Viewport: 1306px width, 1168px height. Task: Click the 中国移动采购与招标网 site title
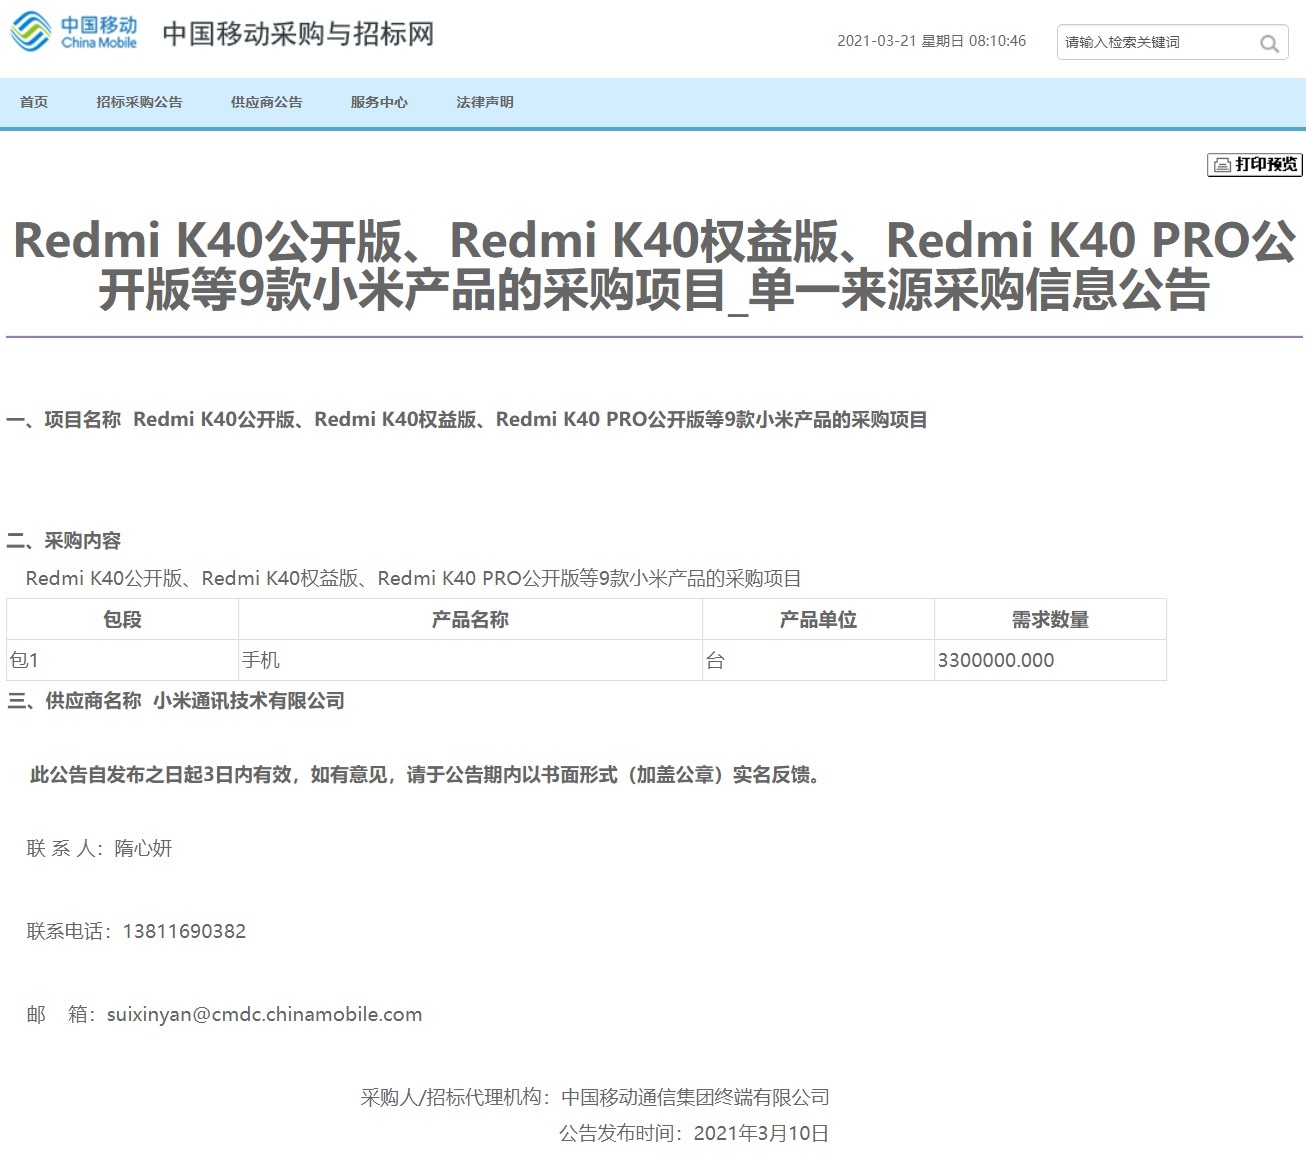298,34
